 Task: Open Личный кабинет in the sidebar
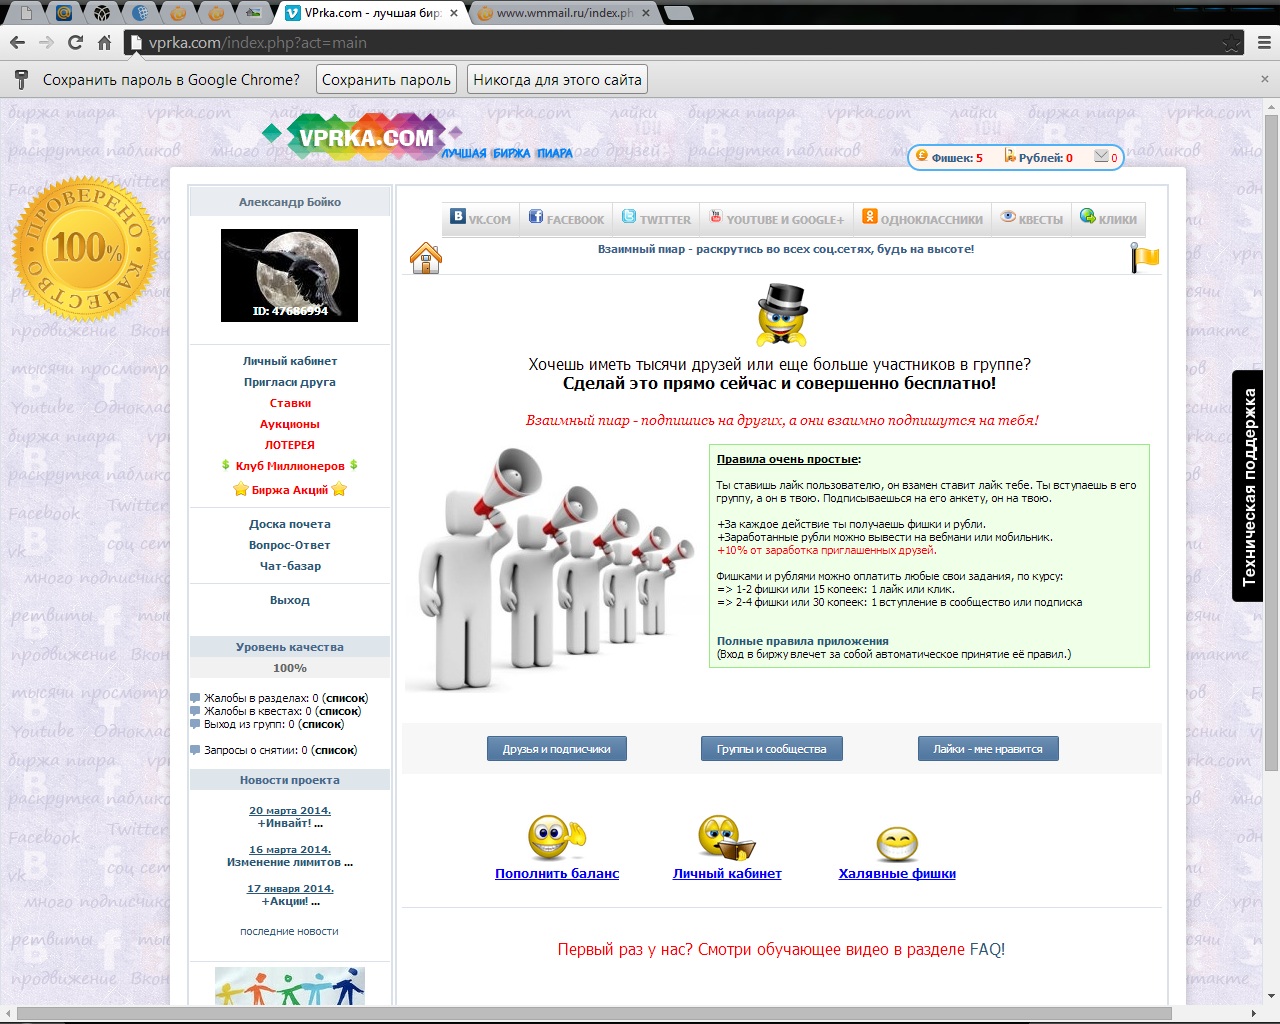(x=290, y=361)
